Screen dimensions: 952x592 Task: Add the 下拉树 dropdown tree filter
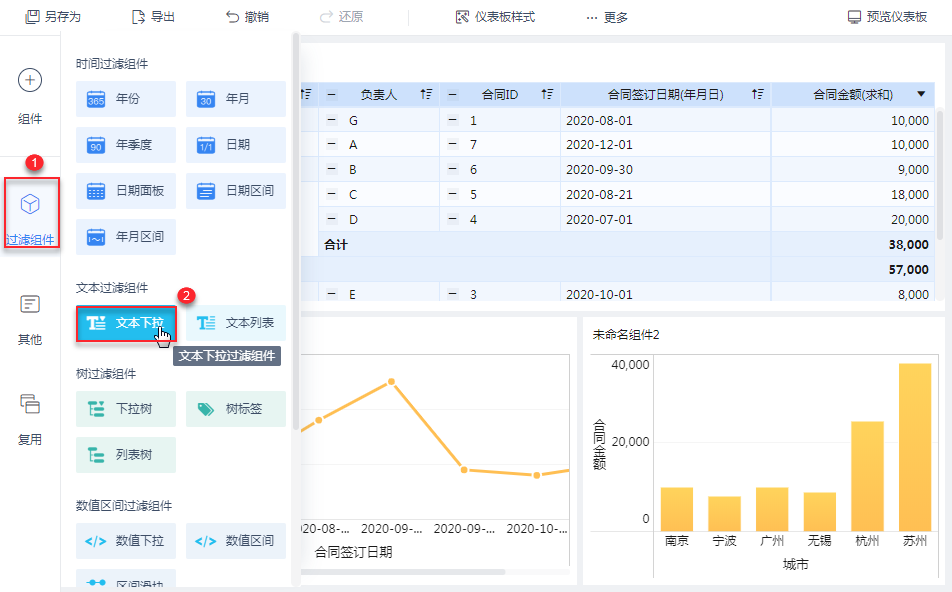pos(126,409)
